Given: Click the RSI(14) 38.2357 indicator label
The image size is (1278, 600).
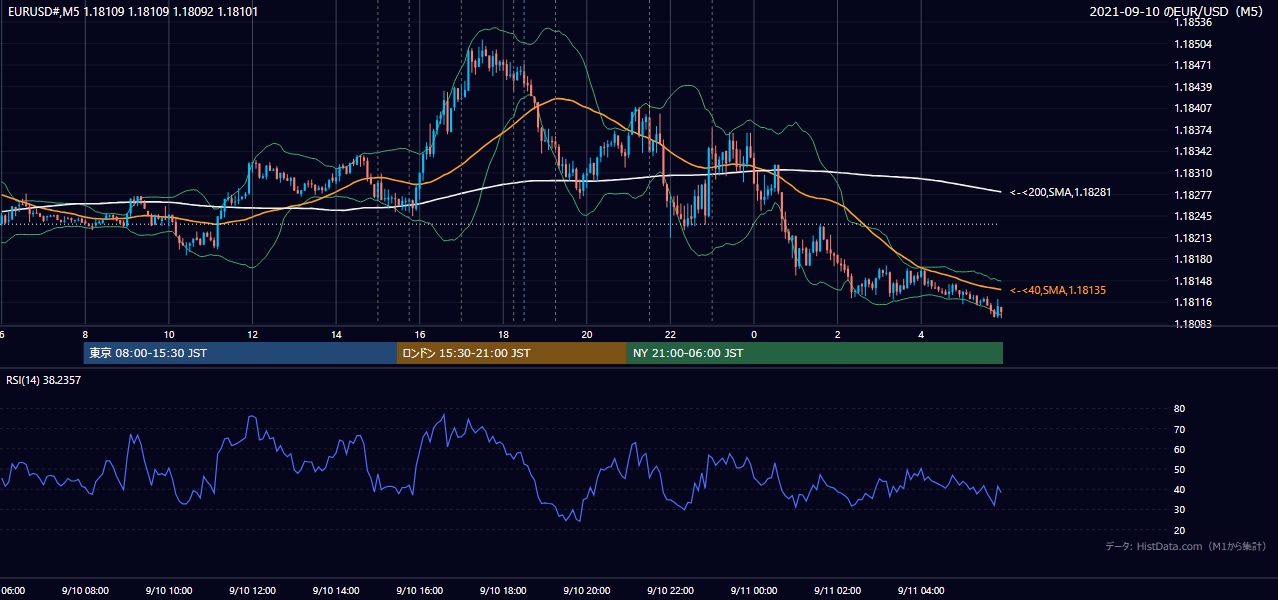Looking at the screenshot, I should click(x=44, y=380).
